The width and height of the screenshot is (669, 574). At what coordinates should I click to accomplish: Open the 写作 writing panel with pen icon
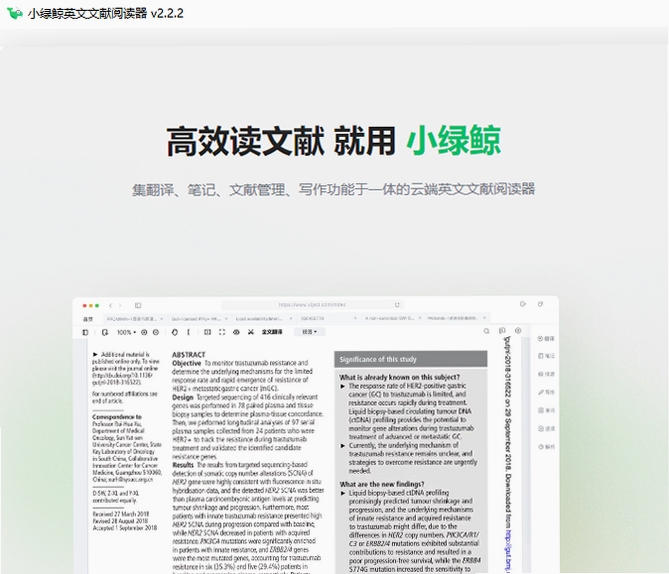click(546, 392)
